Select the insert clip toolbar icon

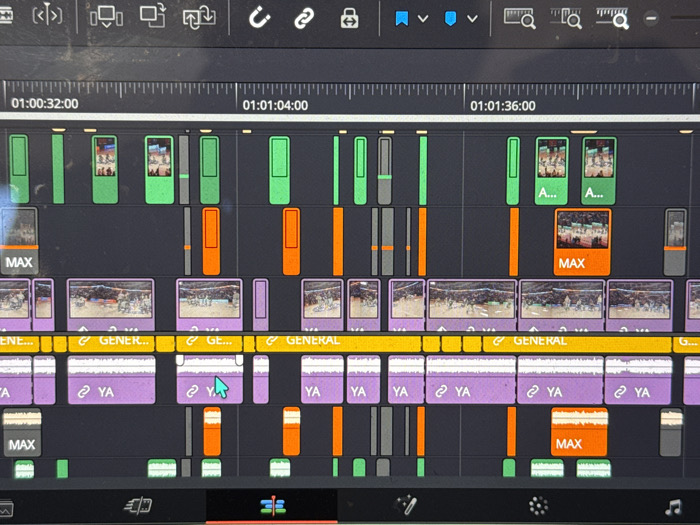pyautogui.click(x=106, y=17)
